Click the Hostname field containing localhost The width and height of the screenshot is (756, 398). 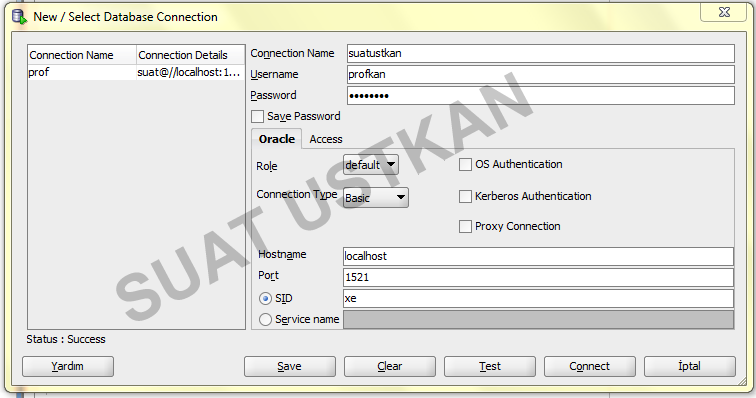[539, 256]
